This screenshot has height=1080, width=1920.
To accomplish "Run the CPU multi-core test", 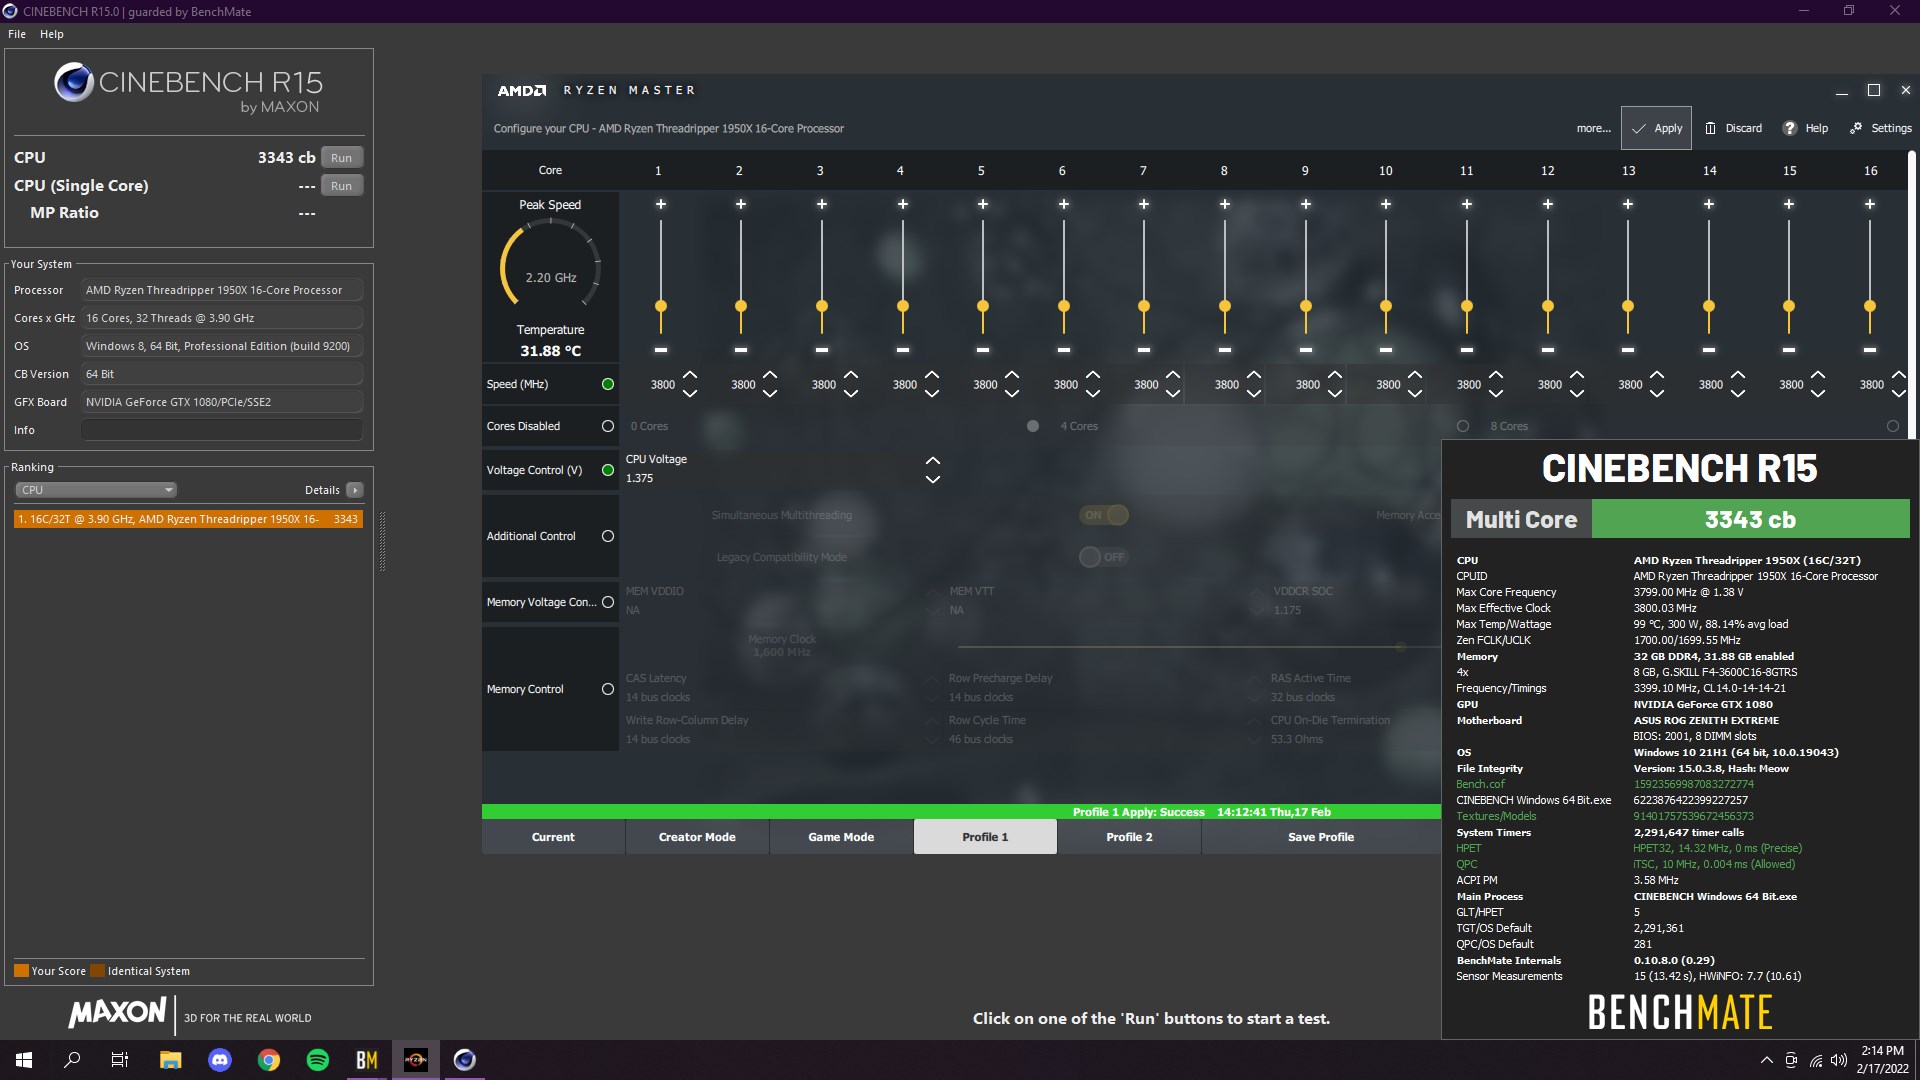I will [x=342, y=158].
